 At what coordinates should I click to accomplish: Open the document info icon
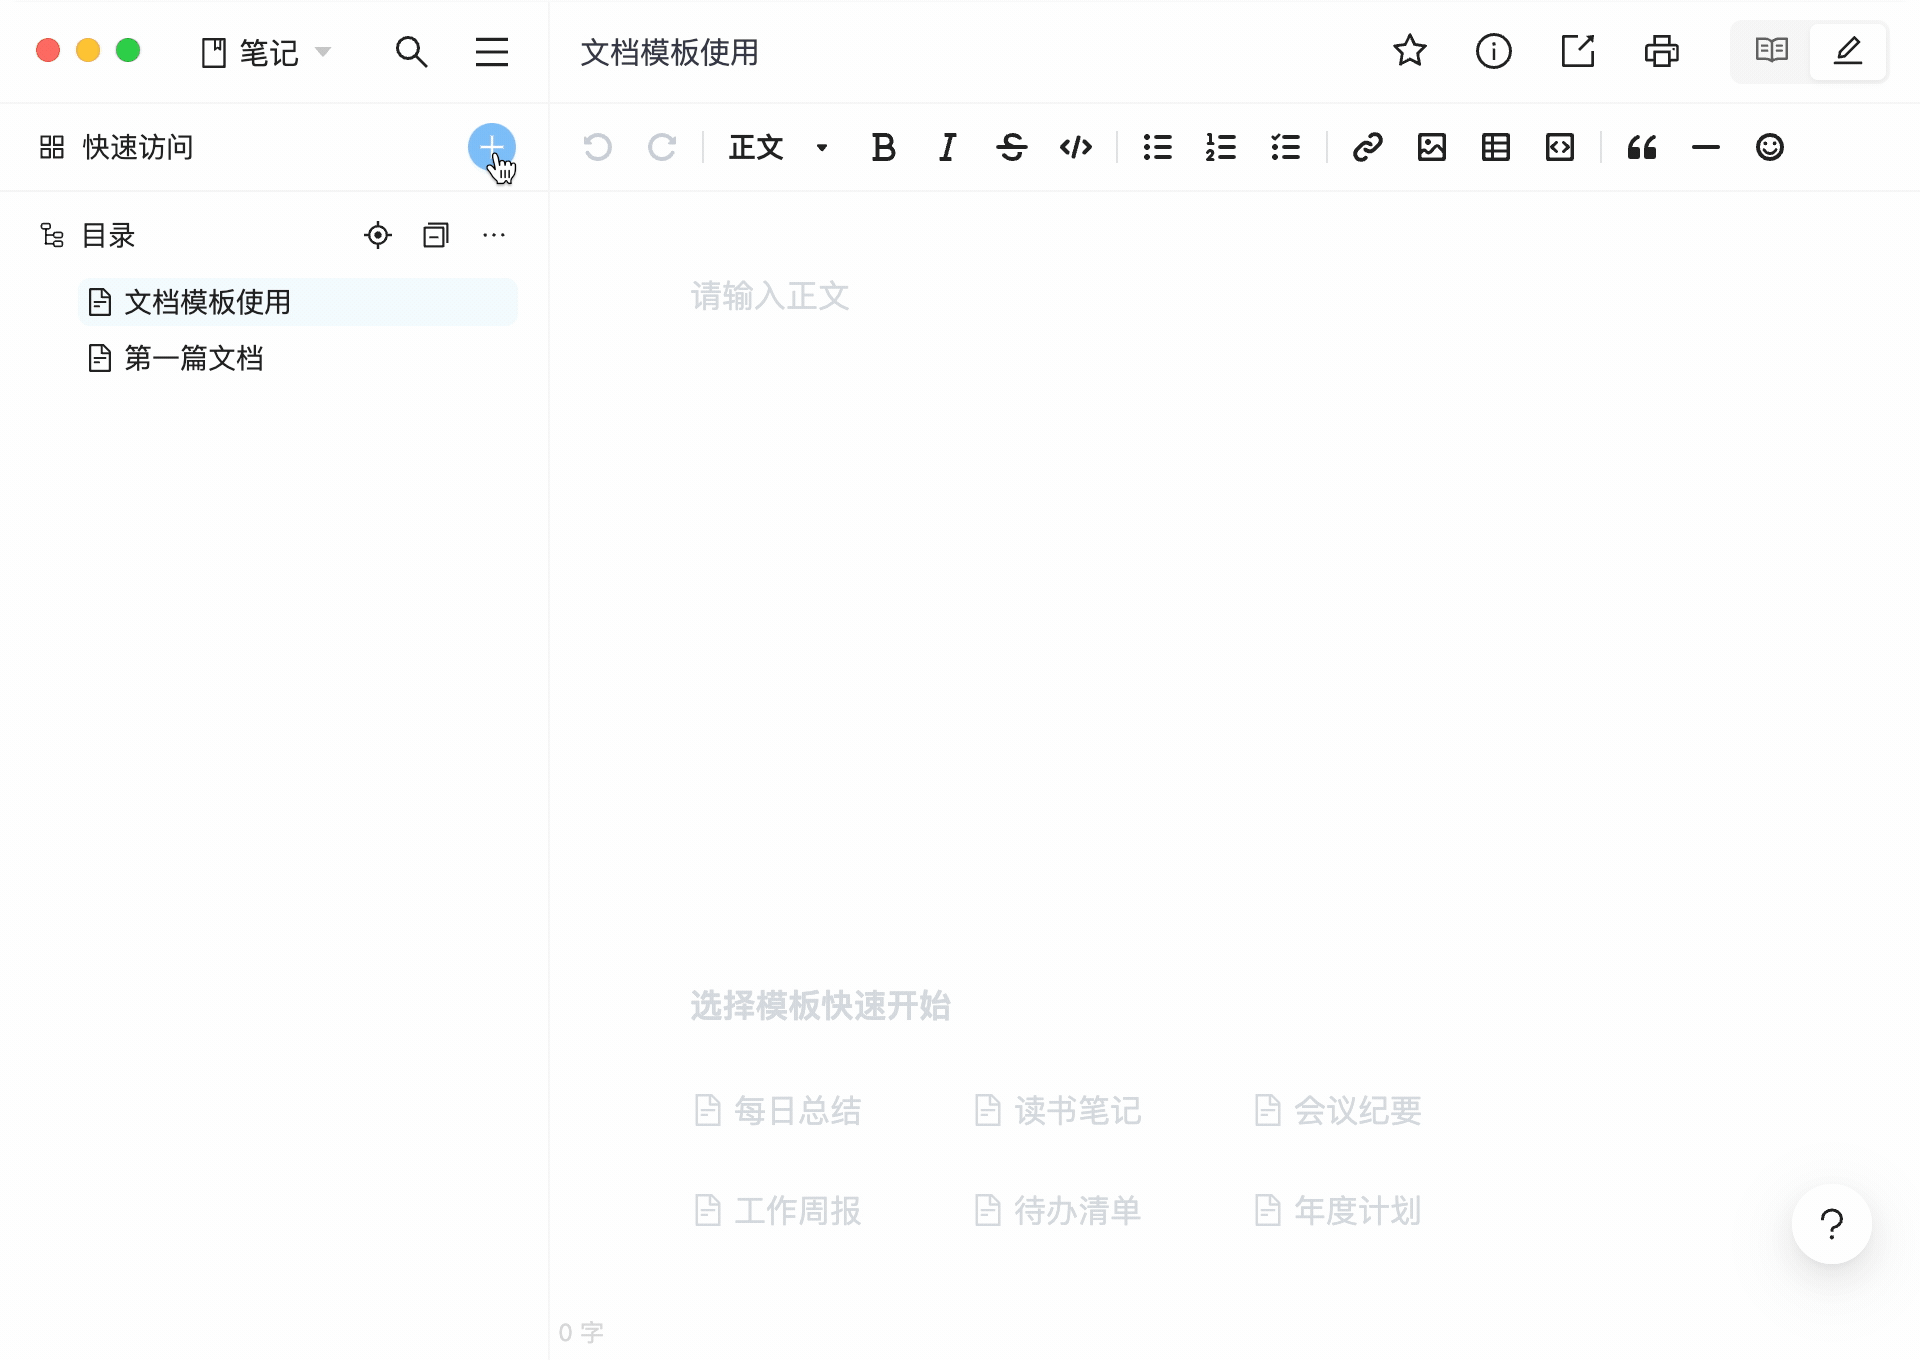(x=1494, y=51)
